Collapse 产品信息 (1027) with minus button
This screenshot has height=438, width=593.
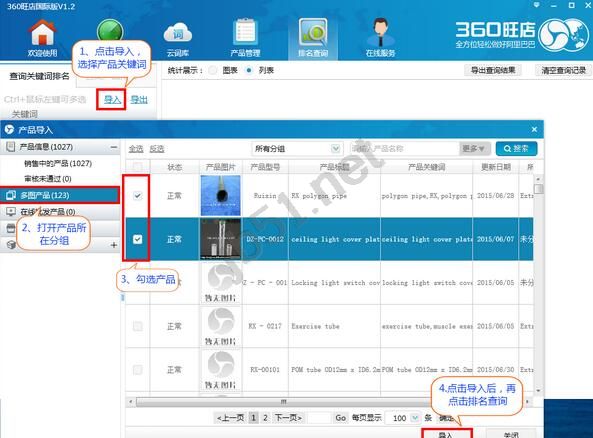pos(113,147)
